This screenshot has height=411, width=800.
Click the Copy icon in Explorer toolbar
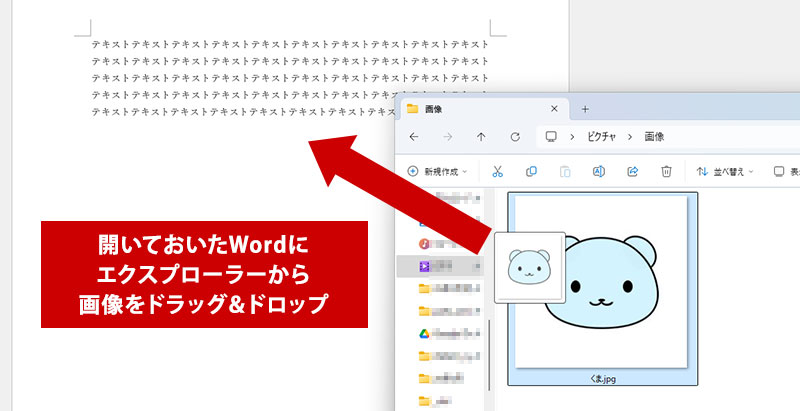(x=531, y=171)
